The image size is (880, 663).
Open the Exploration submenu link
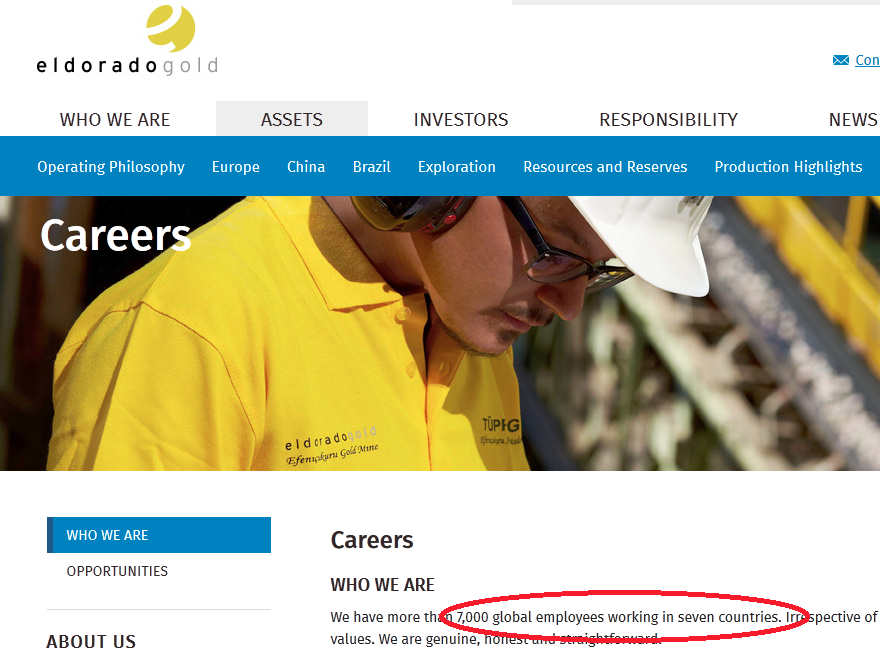457,167
